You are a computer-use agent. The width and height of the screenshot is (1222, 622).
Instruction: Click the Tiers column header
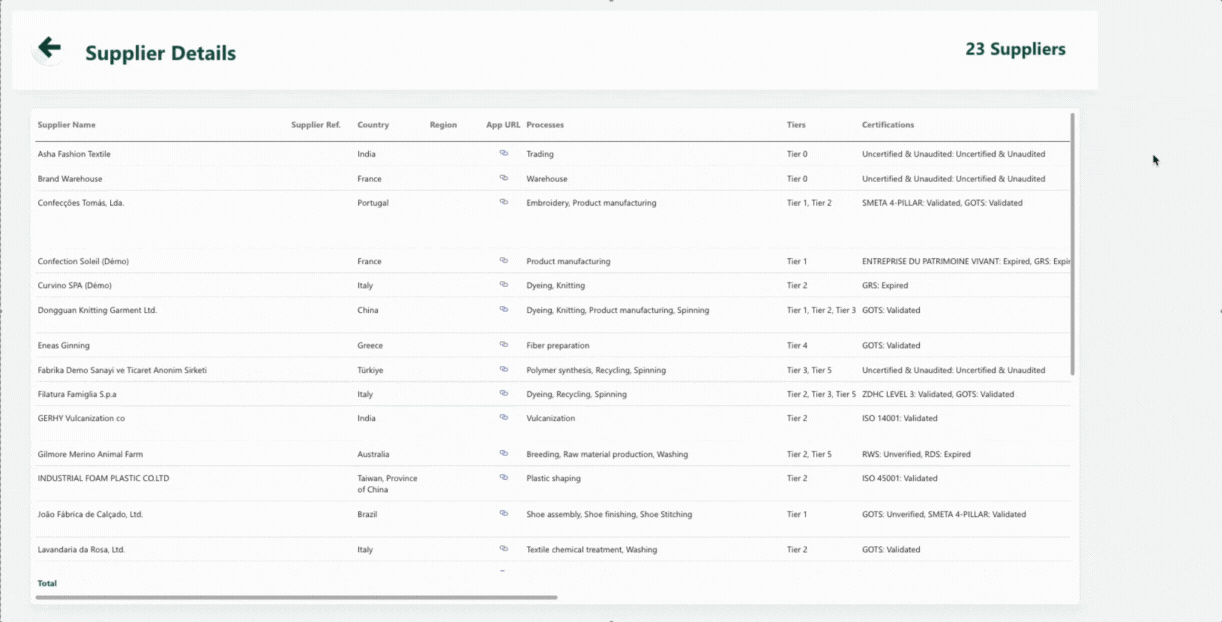pos(796,125)
